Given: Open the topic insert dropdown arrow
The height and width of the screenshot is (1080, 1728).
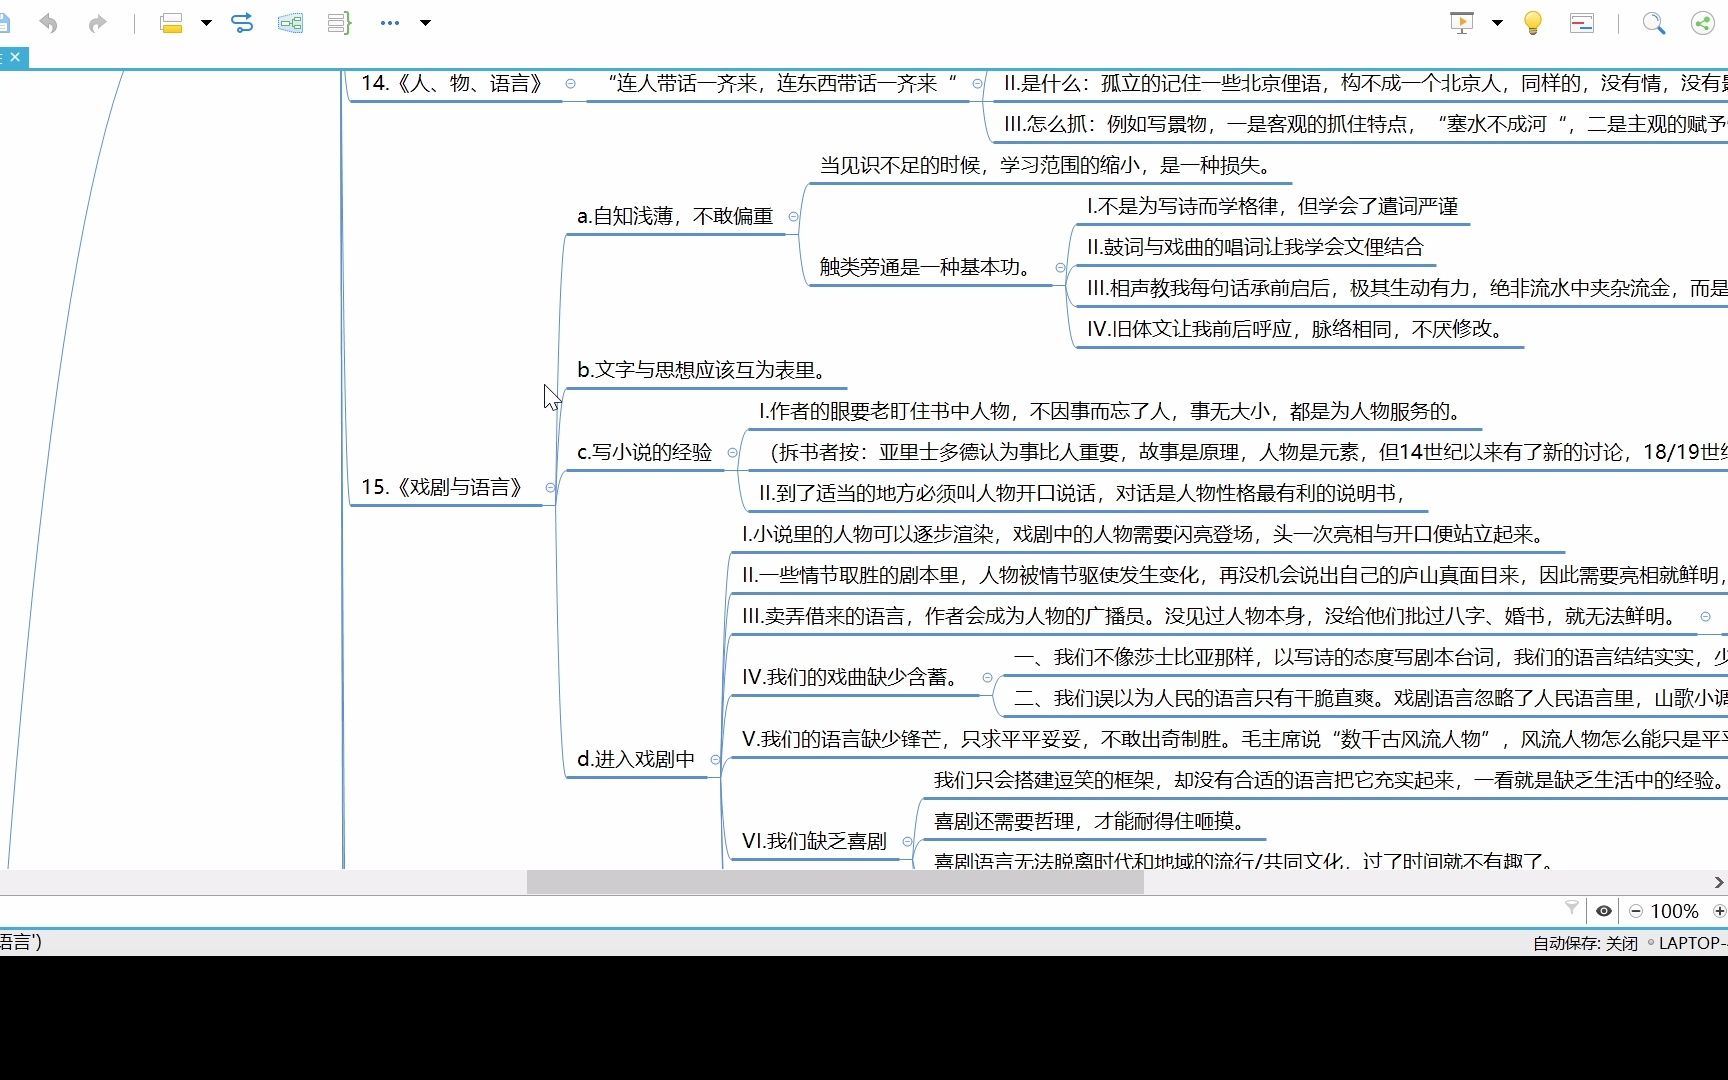Looking at the screenshot, I should coord(206,23).
